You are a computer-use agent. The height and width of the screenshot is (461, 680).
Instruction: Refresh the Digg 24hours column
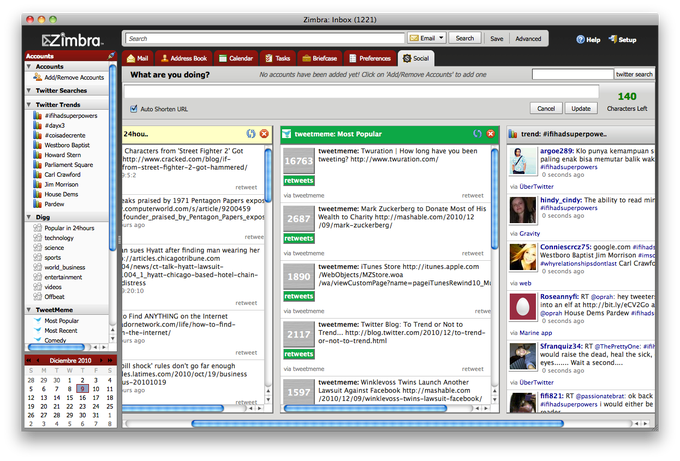coord(251,134)
